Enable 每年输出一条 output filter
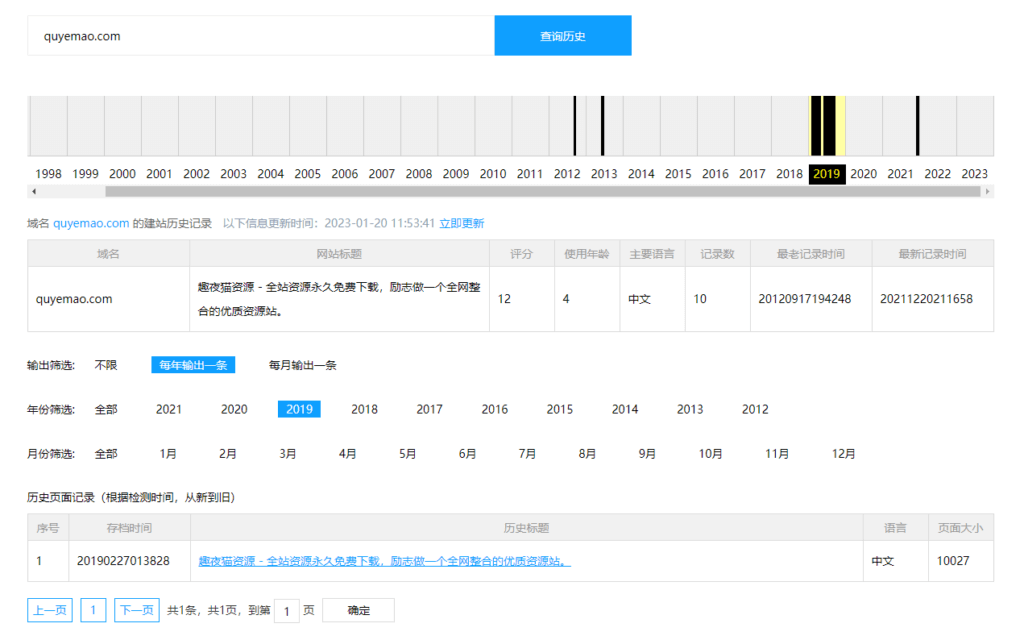 192,364
